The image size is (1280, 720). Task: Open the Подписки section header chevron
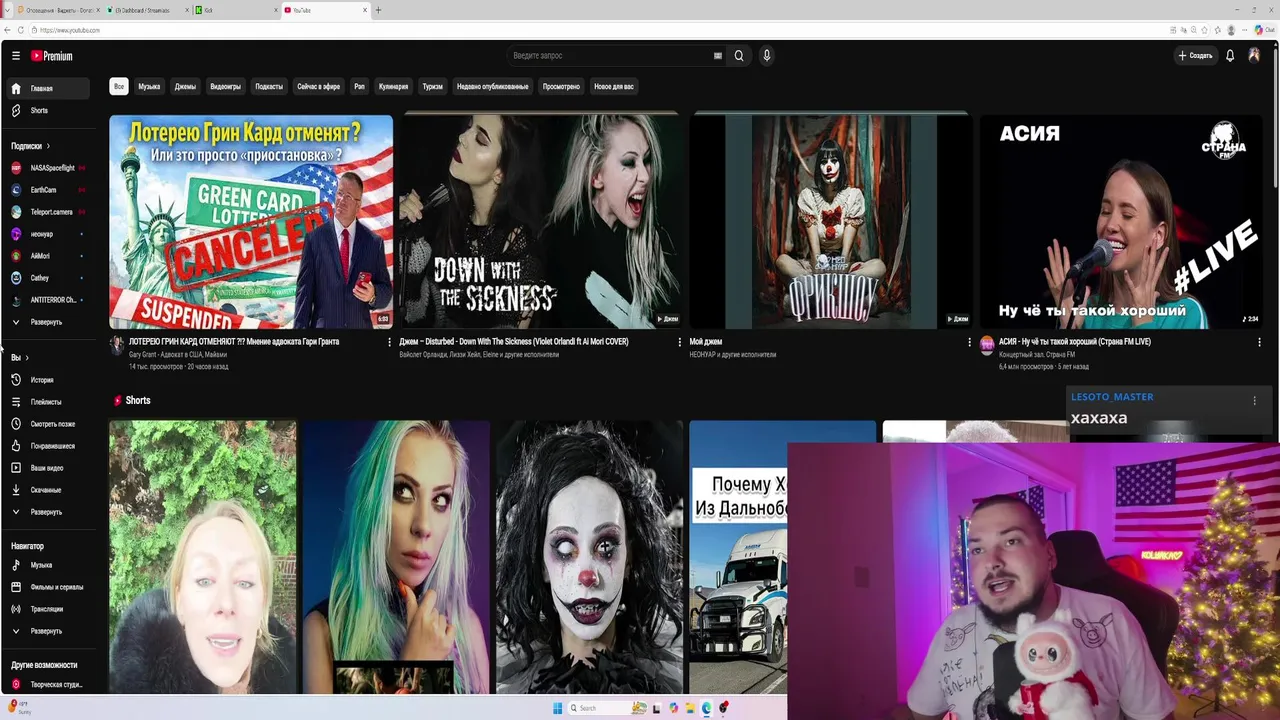(47, 146)
